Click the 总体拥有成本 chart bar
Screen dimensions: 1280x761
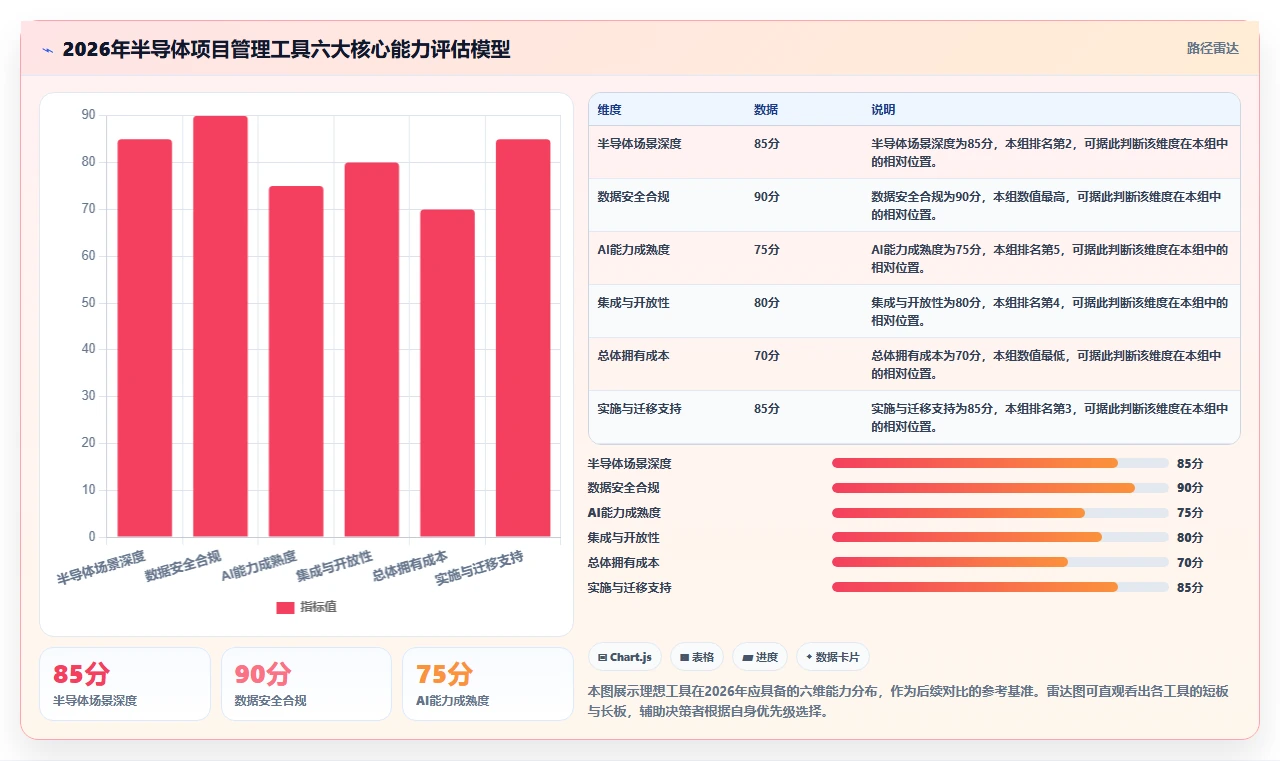pos(447,373)
